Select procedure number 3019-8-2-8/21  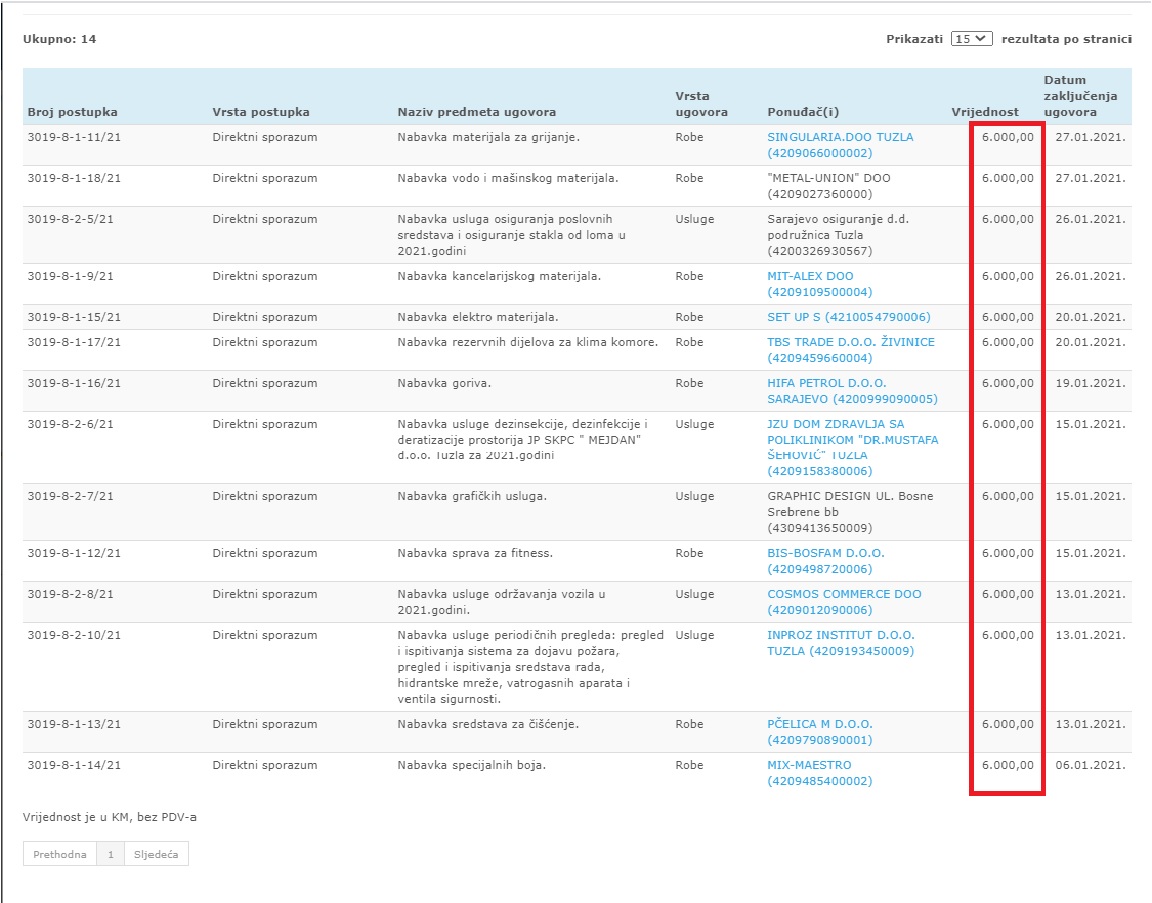[71, 594]
